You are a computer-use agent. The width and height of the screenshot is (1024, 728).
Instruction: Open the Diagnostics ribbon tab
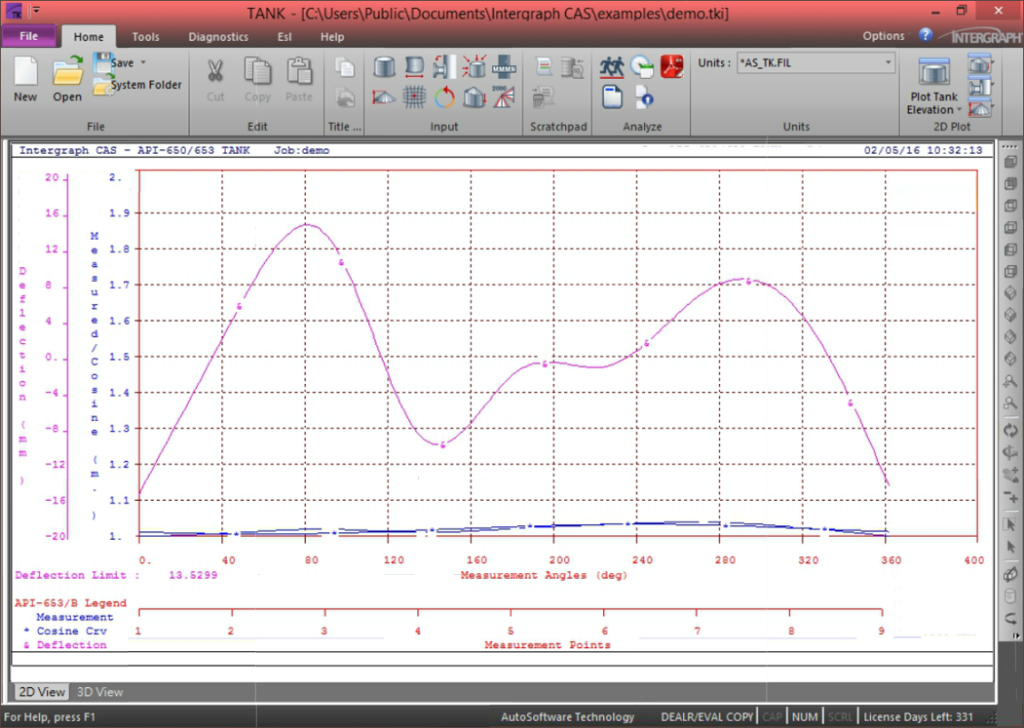pos(218,37)
